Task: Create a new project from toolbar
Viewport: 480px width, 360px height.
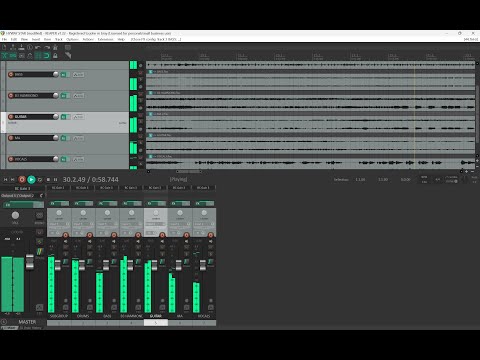Action: click(x=4, y=48)
